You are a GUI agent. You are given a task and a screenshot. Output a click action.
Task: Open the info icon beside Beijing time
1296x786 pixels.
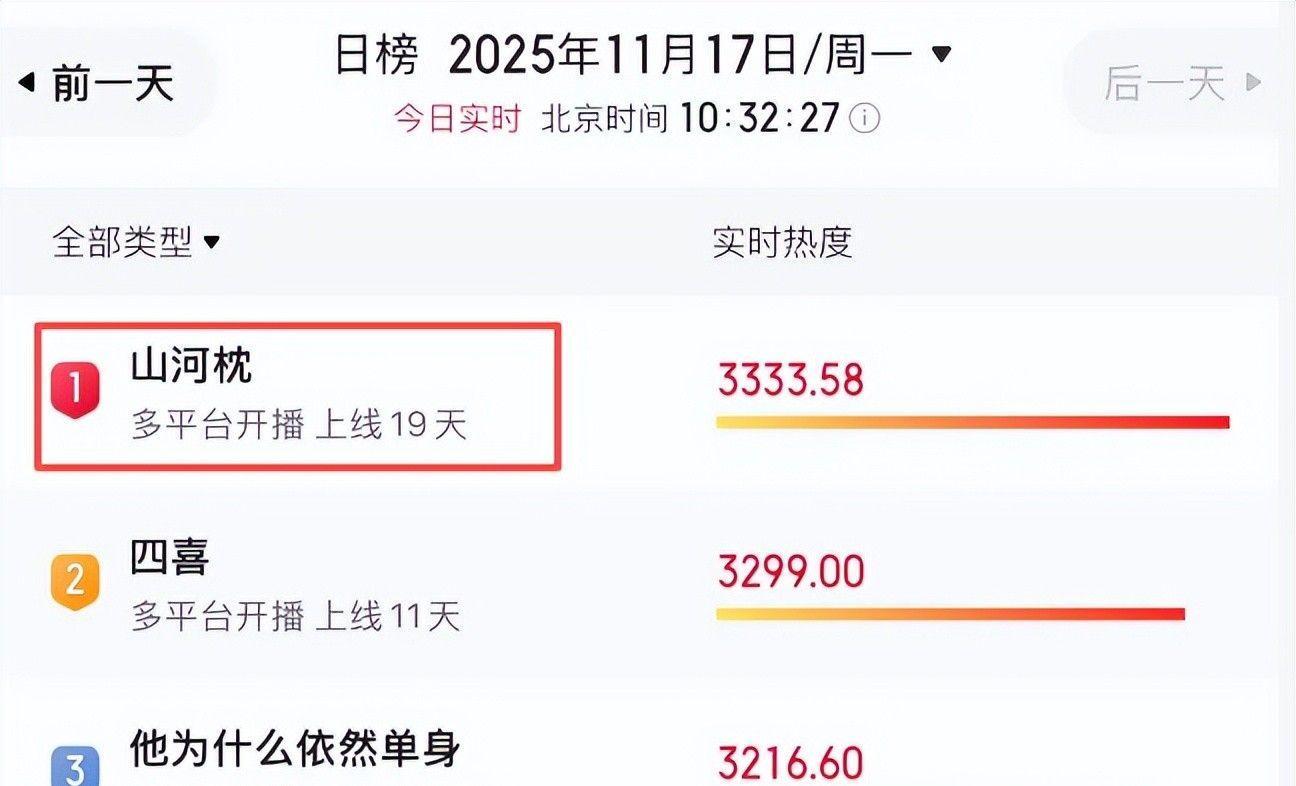coord(866,118)
